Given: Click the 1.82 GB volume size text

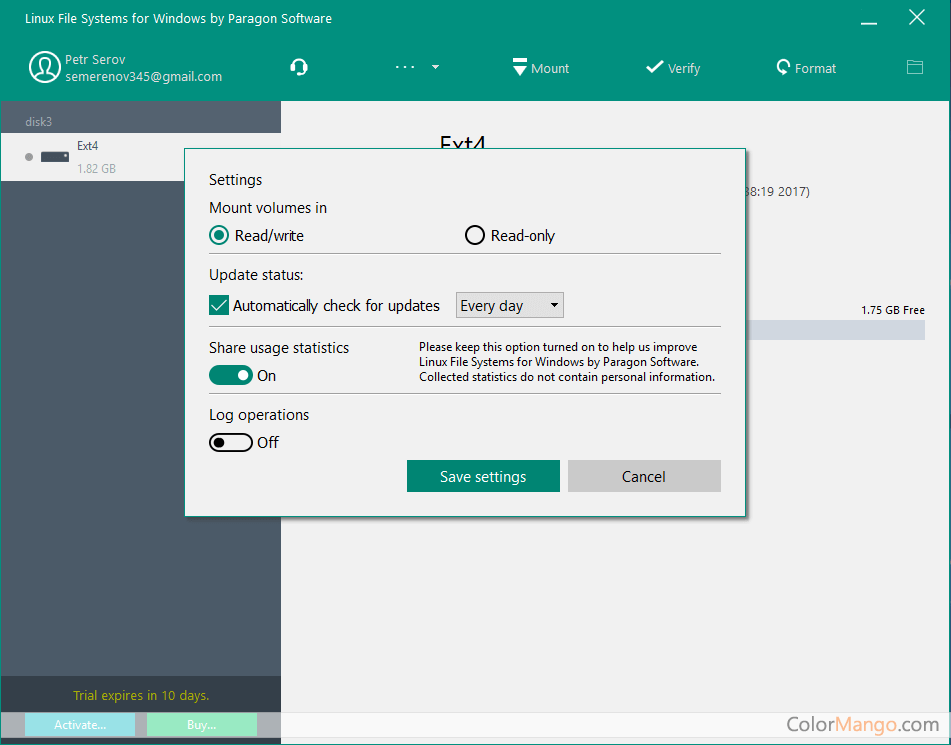Looking at the screenshot, I should (x=96, y=169).
